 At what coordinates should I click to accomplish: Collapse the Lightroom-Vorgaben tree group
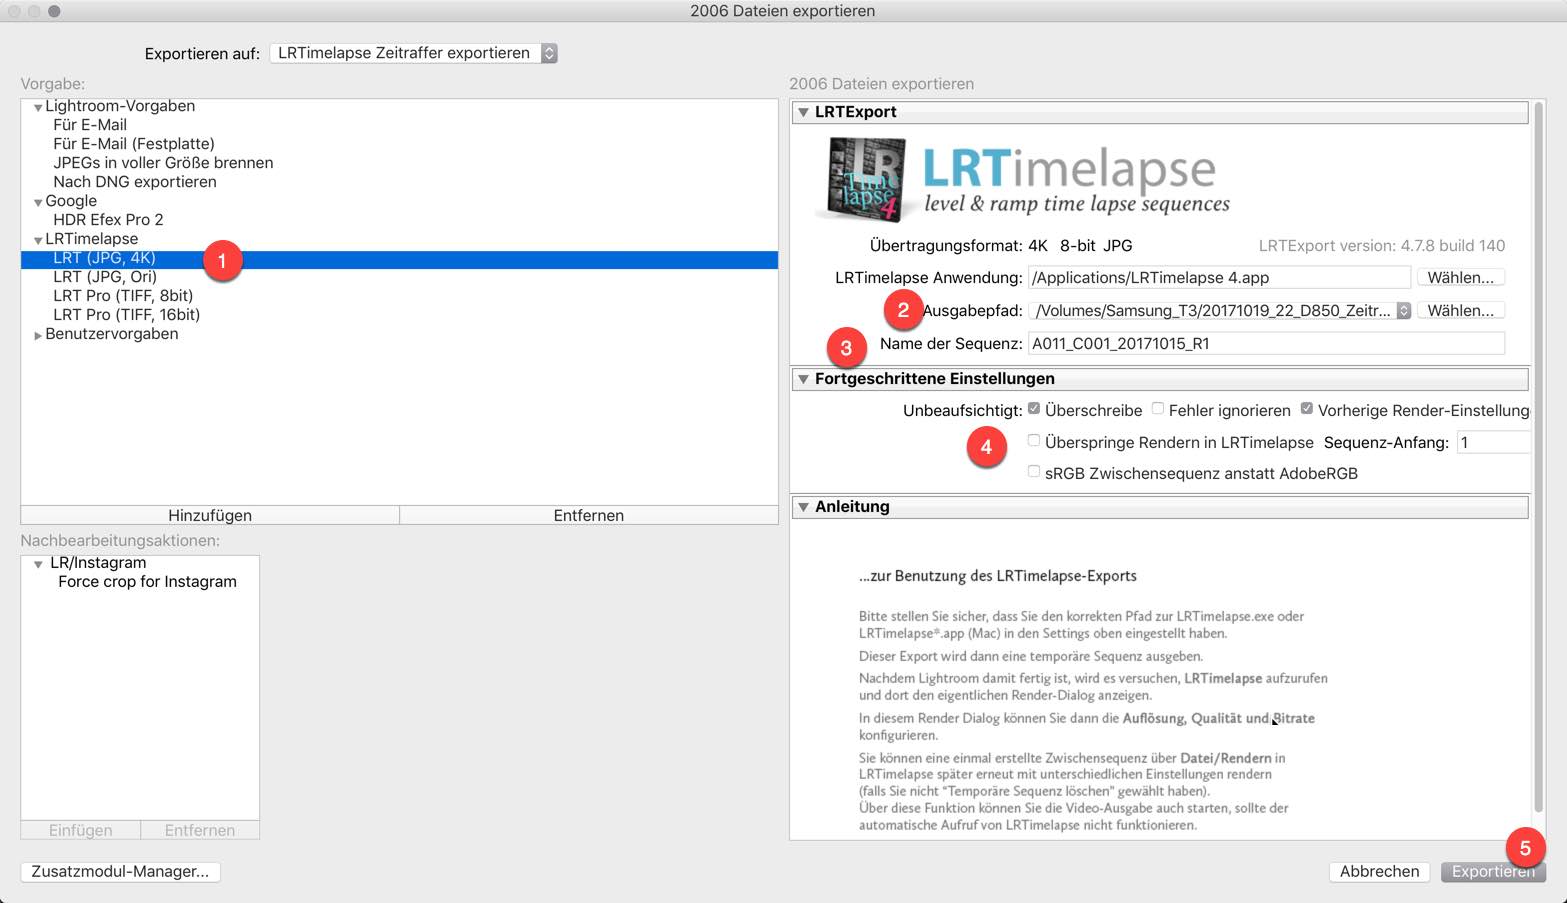(x=38, y=107)
